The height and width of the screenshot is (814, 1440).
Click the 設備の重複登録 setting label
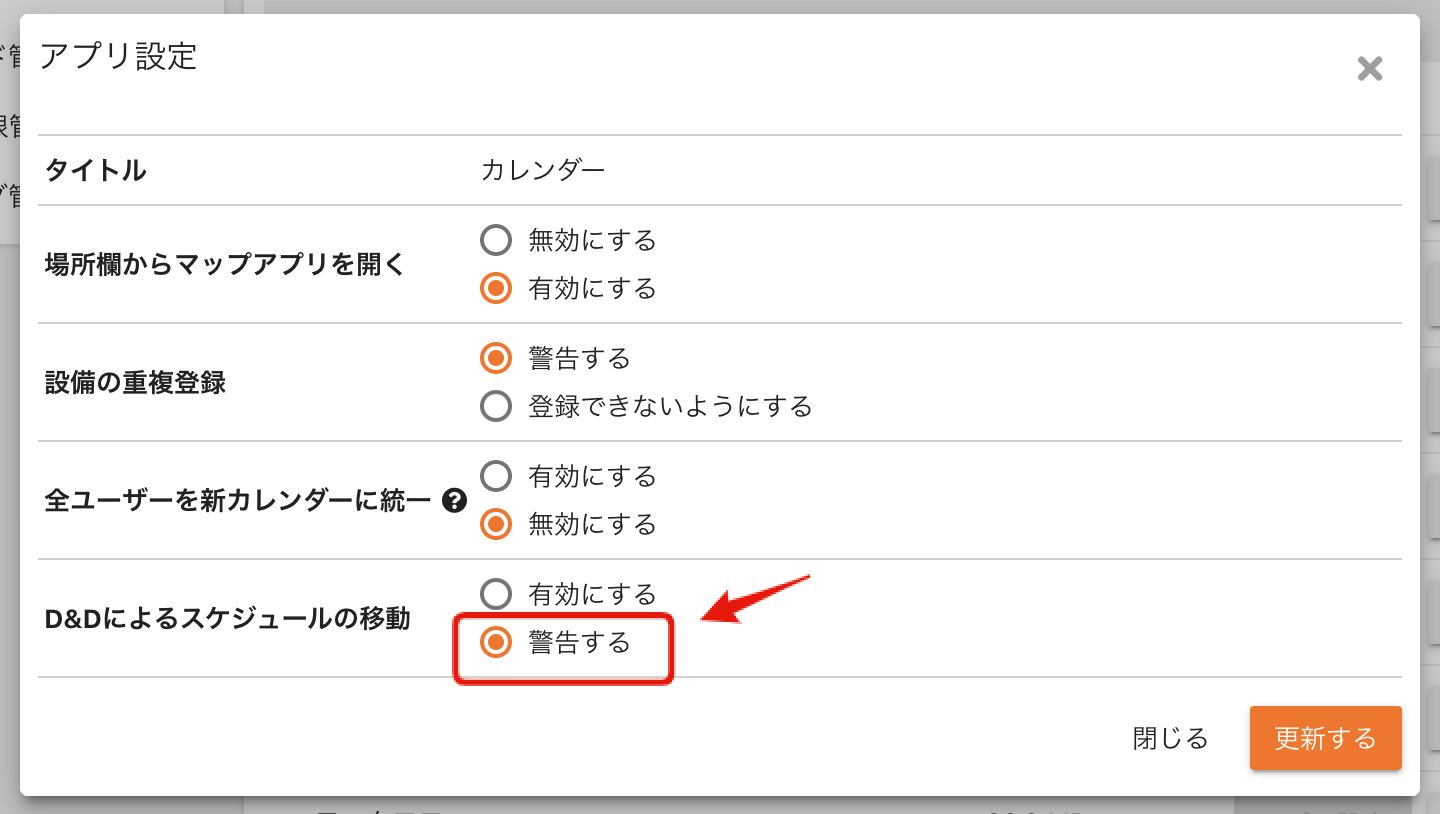pyautogui.click(x=135, y=382)
